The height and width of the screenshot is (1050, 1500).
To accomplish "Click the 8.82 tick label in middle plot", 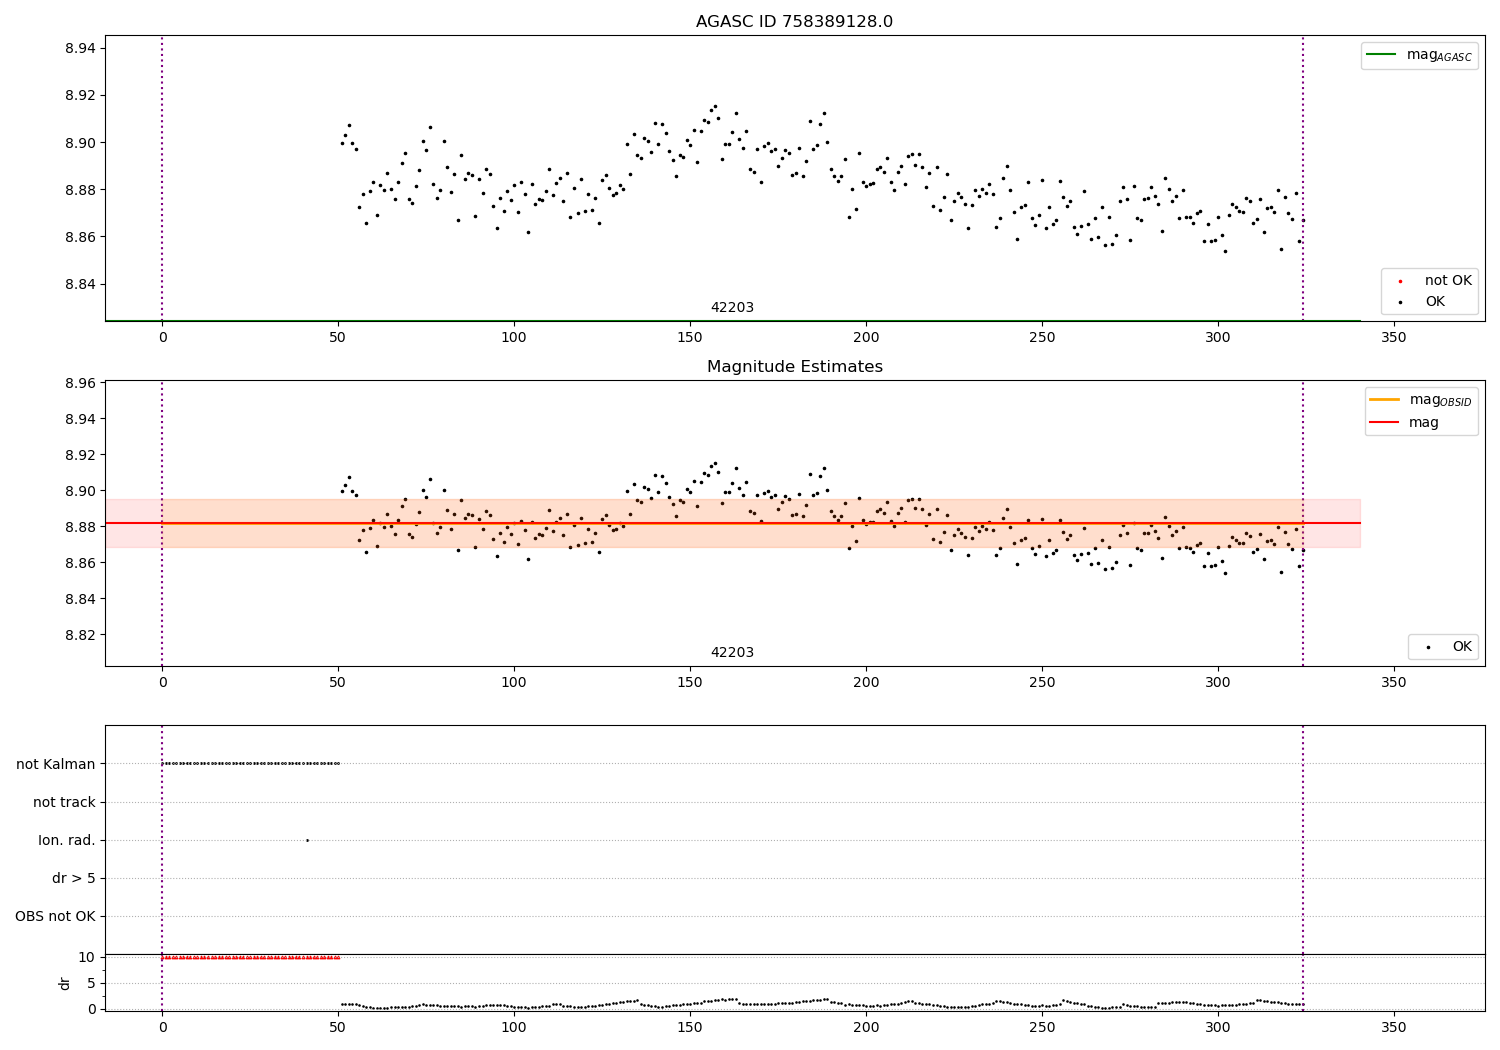I will (x=80, y=635).
